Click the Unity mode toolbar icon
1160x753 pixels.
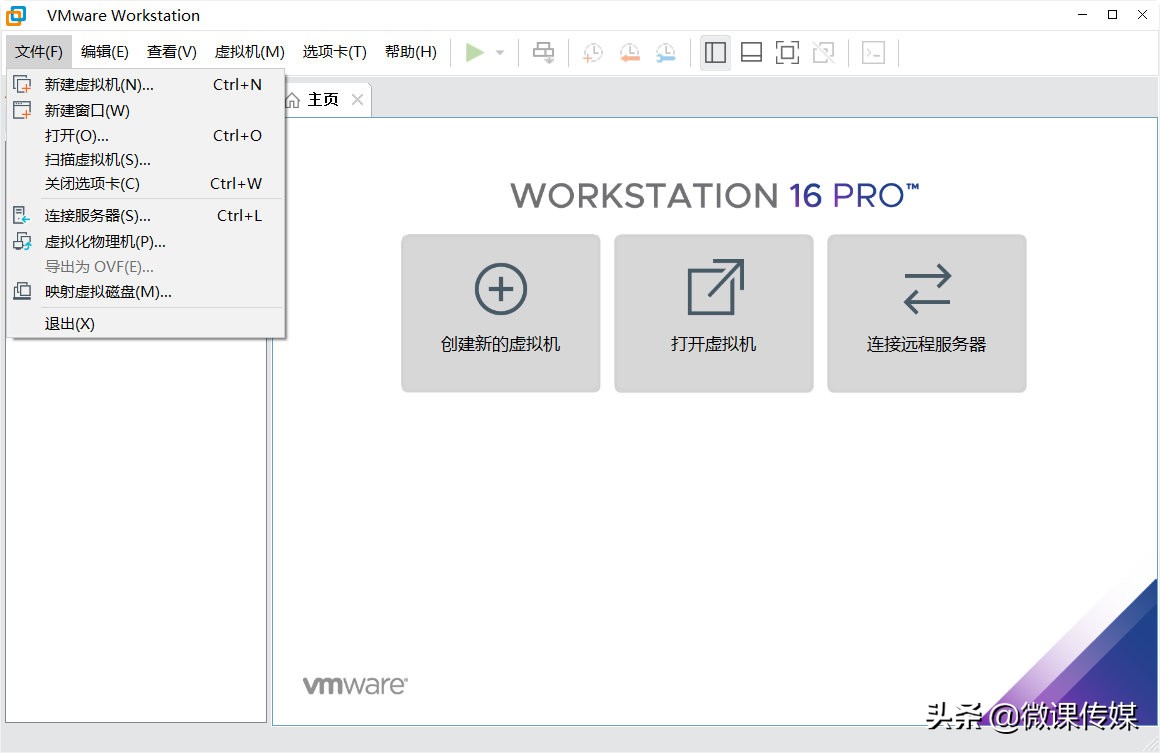823,53
